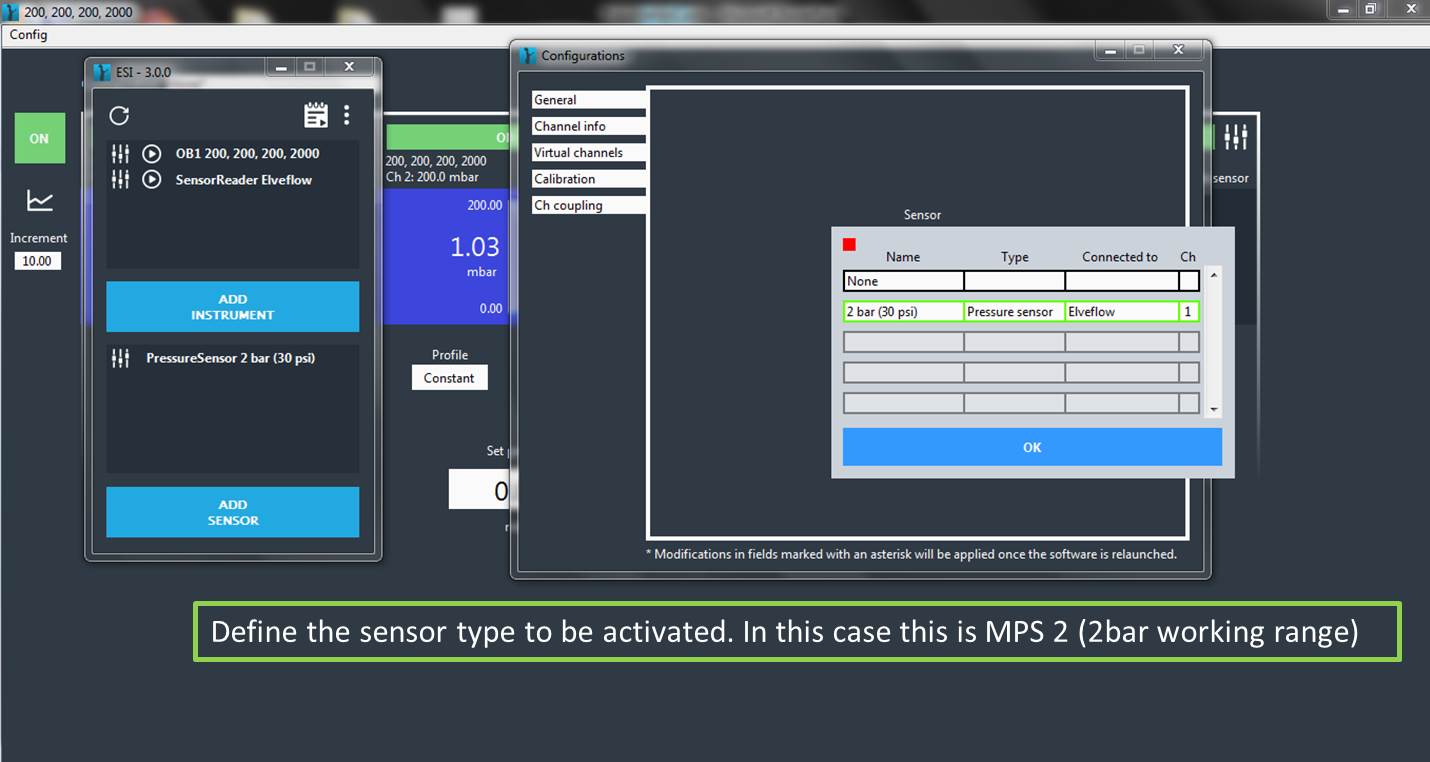Viewport: 1430px width, 762px height.
Task: Confirm sensor selection with OK button
Action: 1031,447
